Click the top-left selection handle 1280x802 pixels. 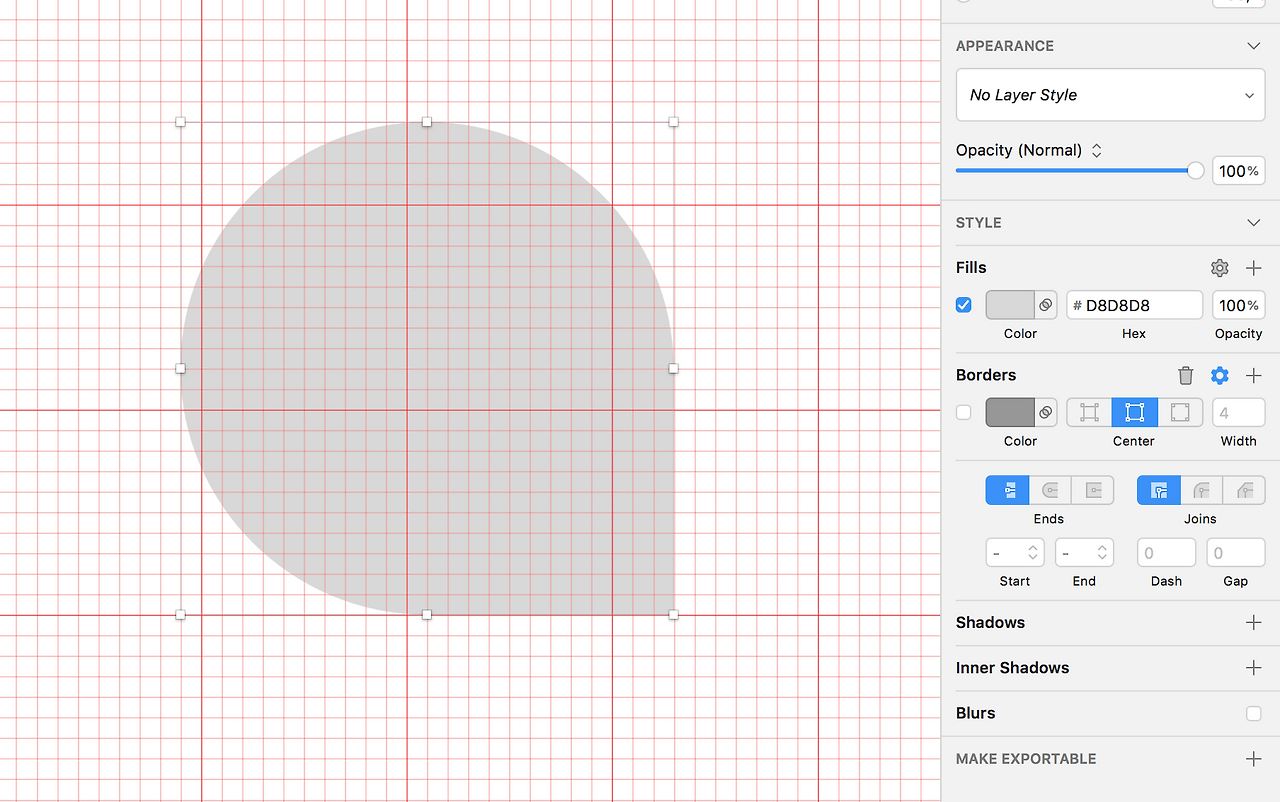180,122
